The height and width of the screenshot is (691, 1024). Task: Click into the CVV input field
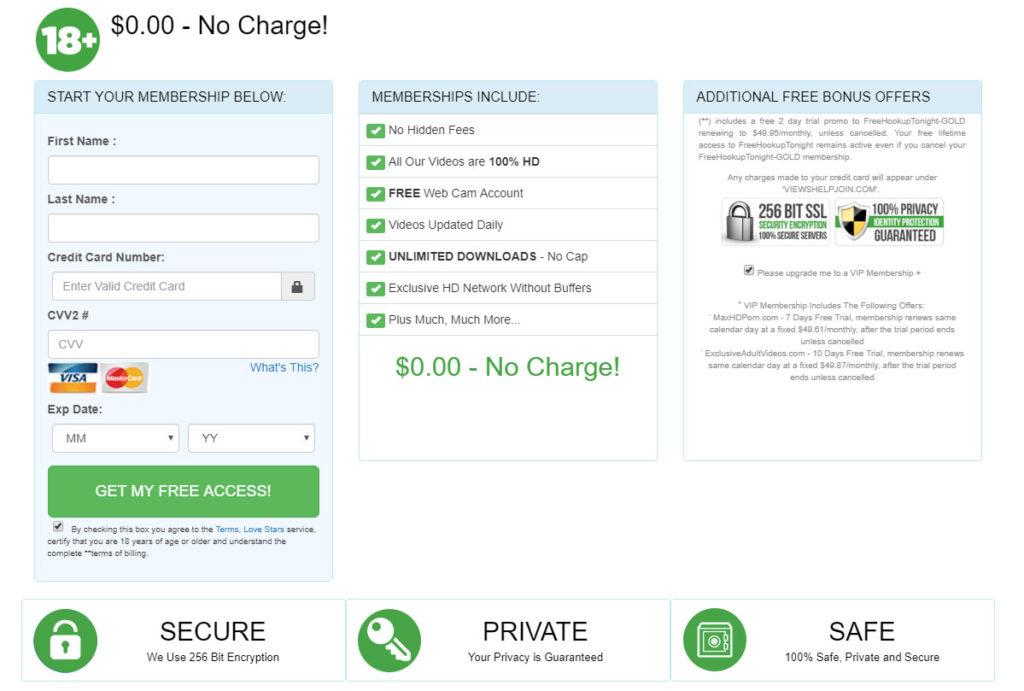coord(183,344)
